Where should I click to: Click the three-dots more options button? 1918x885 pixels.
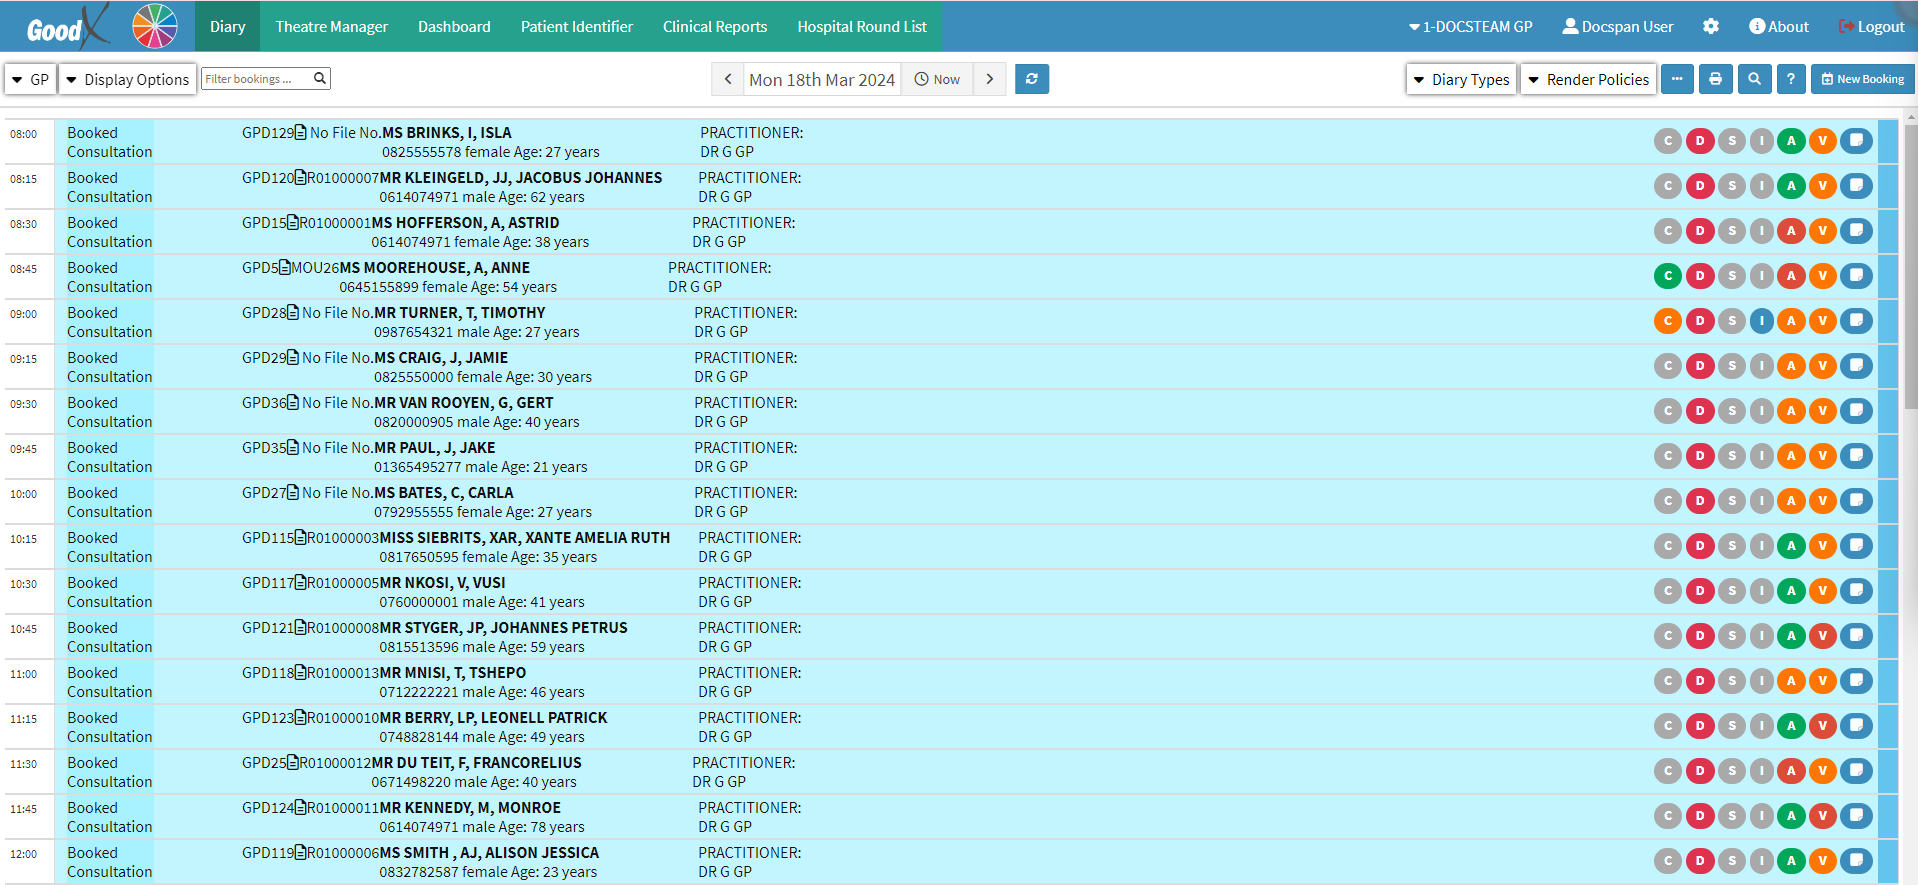click(1677, 79)
